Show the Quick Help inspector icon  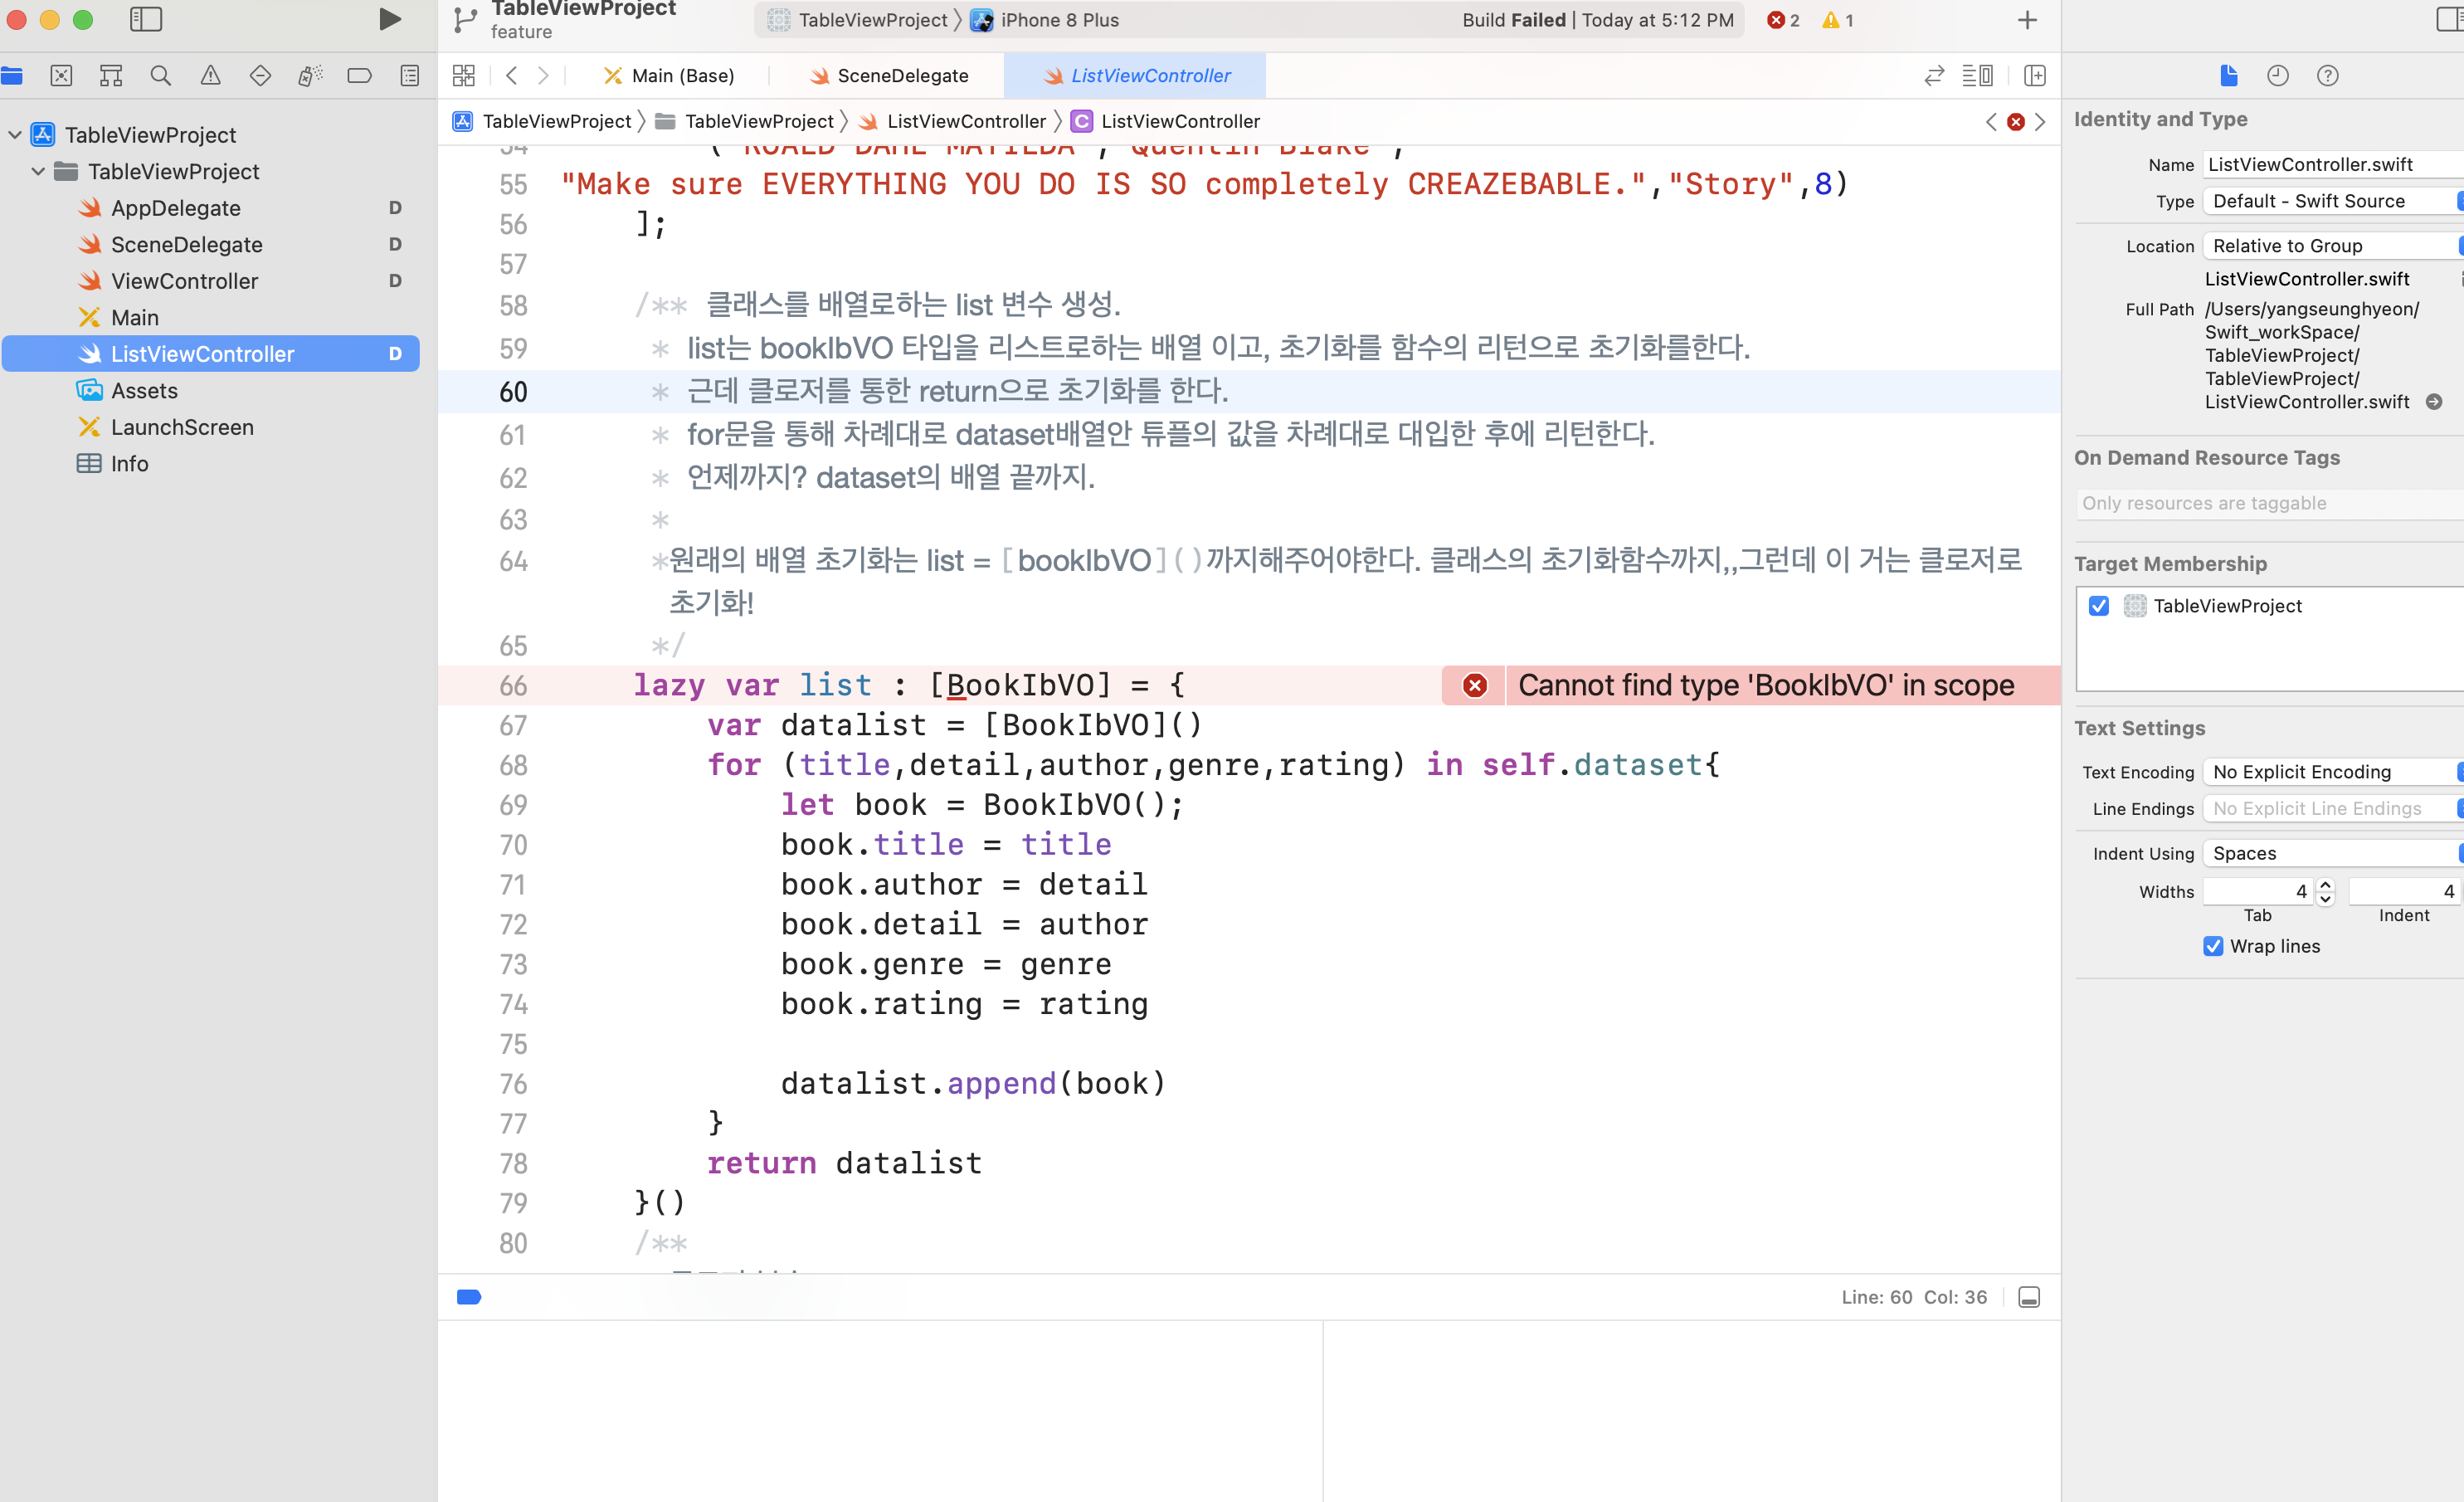tap(2327, 75)
